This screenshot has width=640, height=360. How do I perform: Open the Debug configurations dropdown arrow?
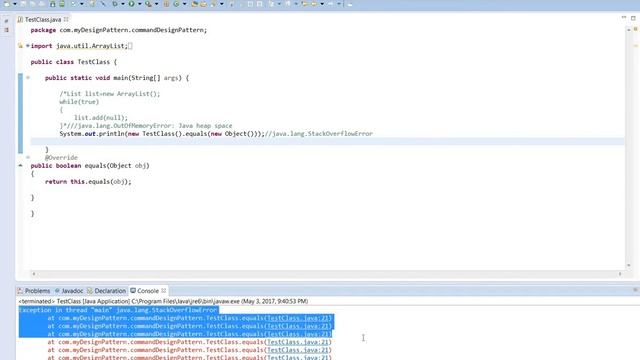tap(123, 4)
